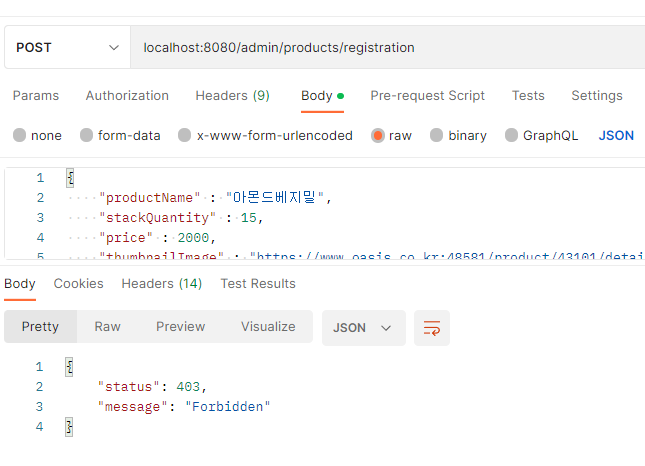Image resolution: width=645 pixels, height=466 pixels.
Task: Open the request Settings tab
Action: [596, 95]
